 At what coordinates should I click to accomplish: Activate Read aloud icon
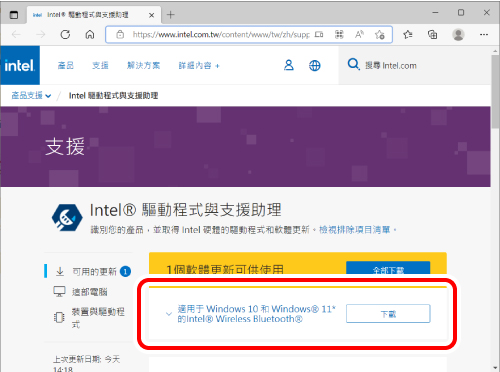tap(359, 34)
